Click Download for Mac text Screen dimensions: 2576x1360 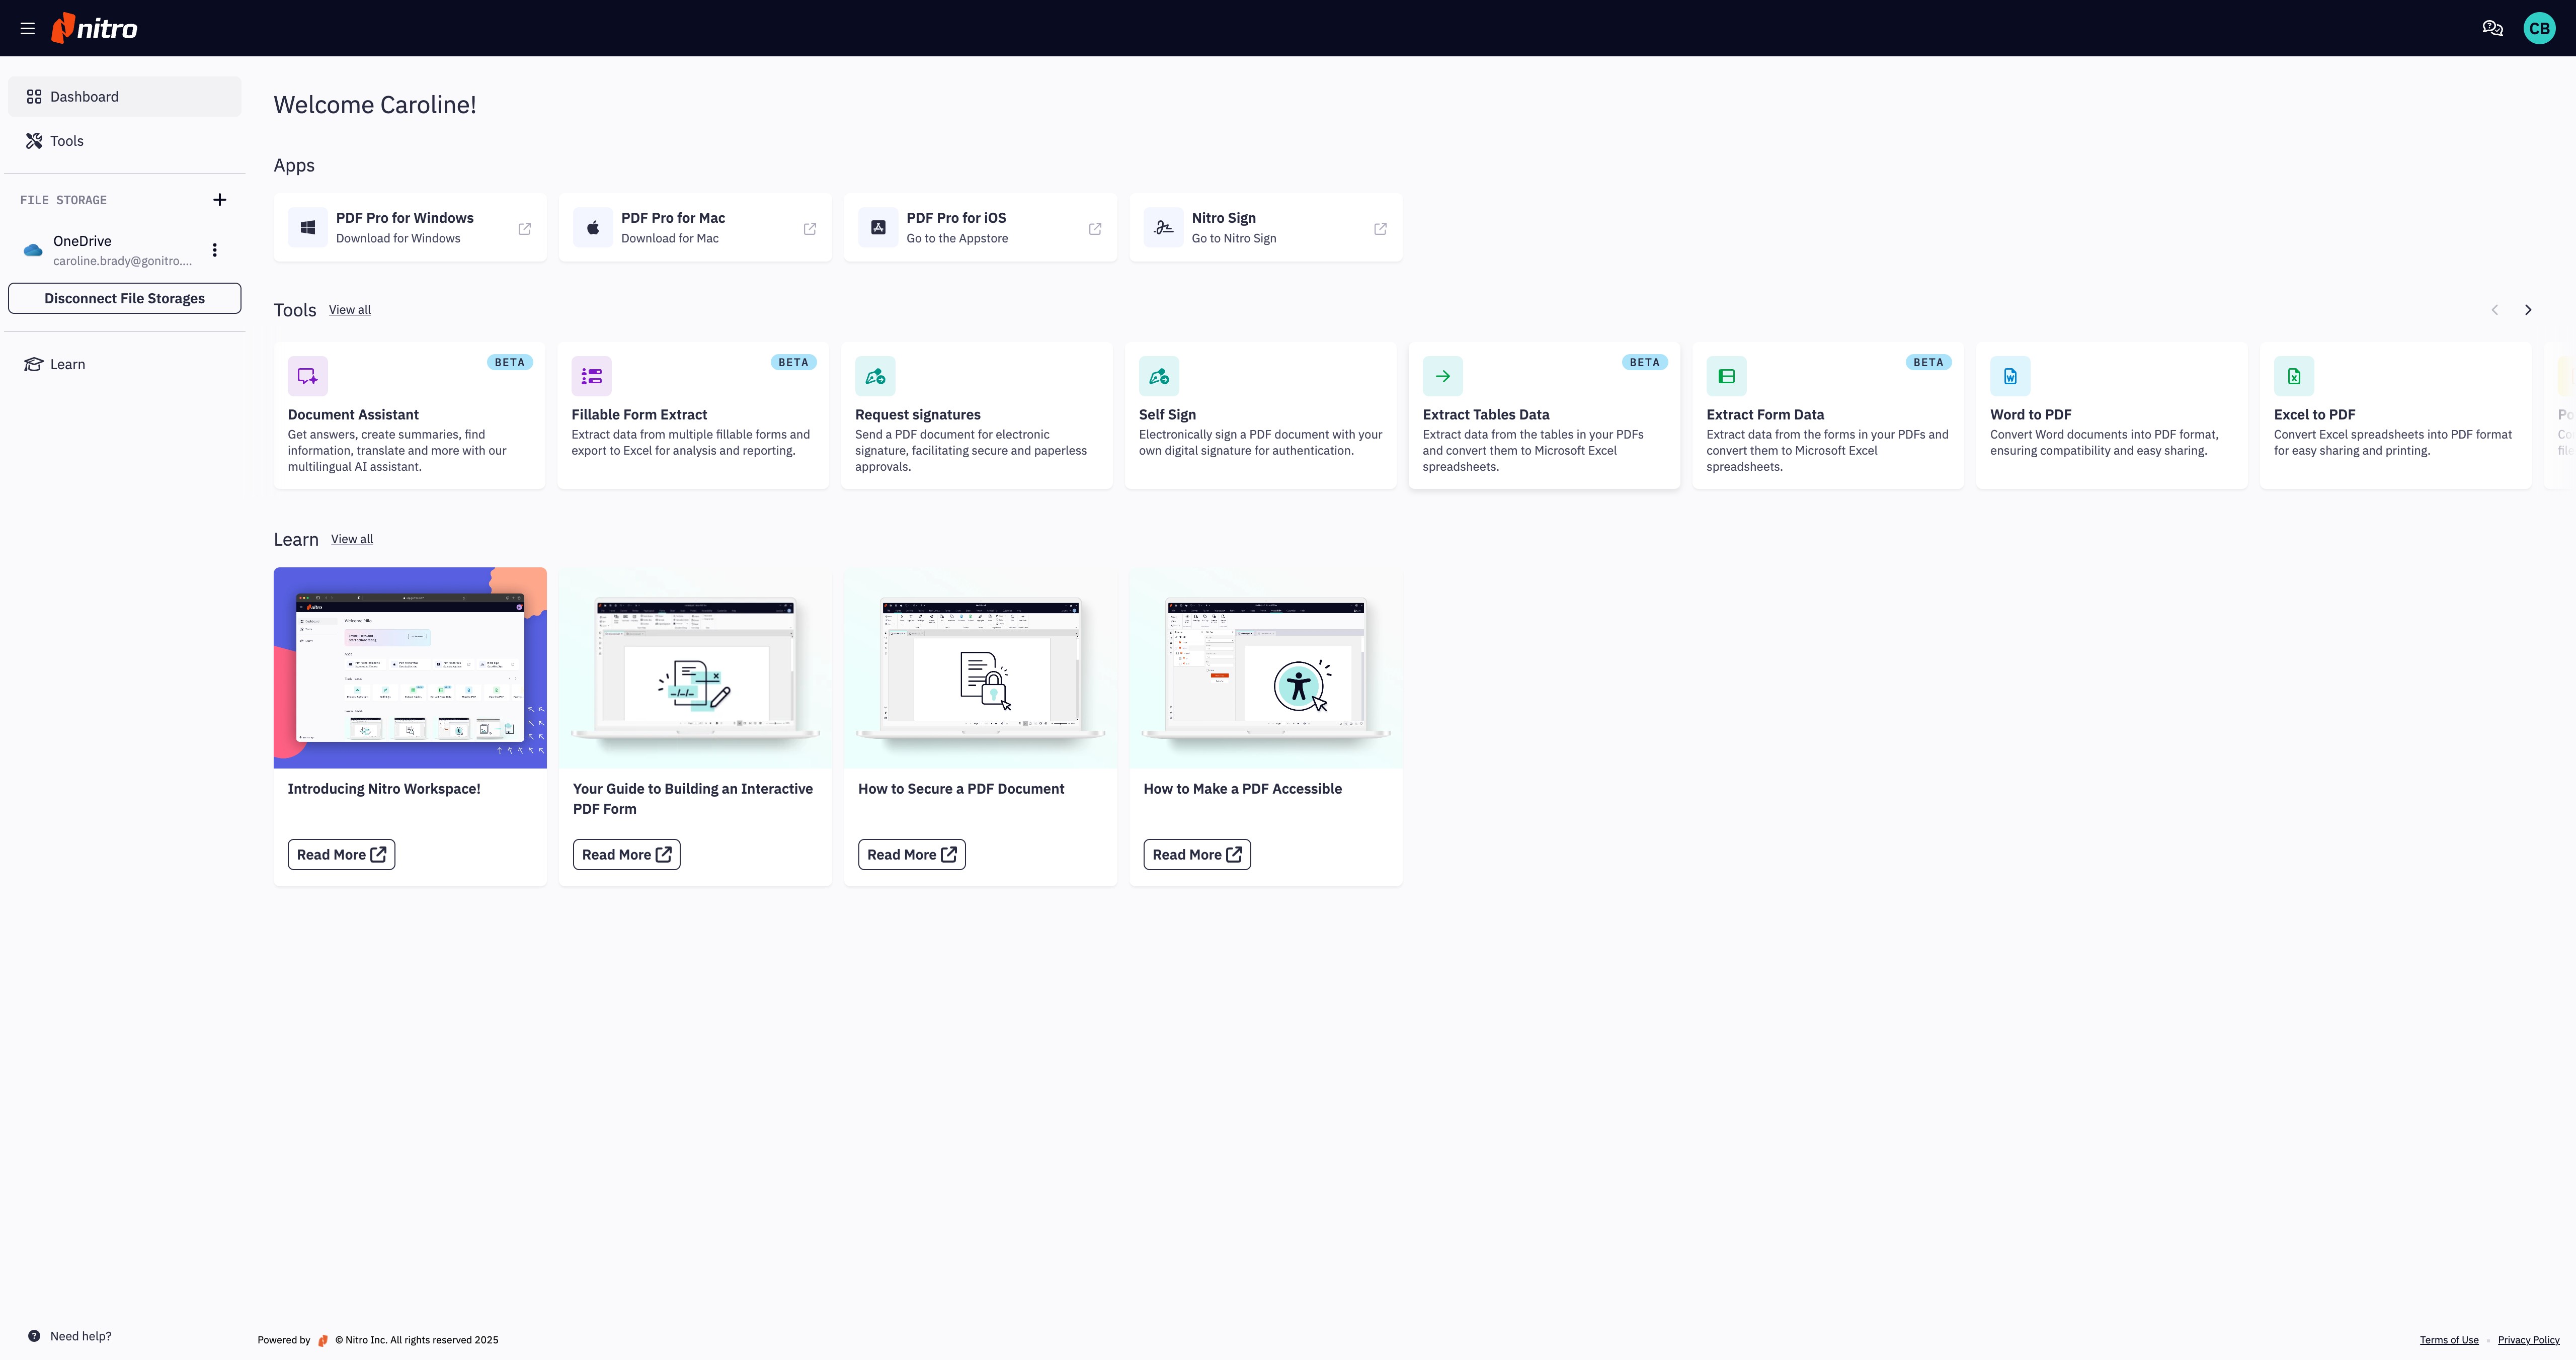pyautogui.click(x=670, y=238)
